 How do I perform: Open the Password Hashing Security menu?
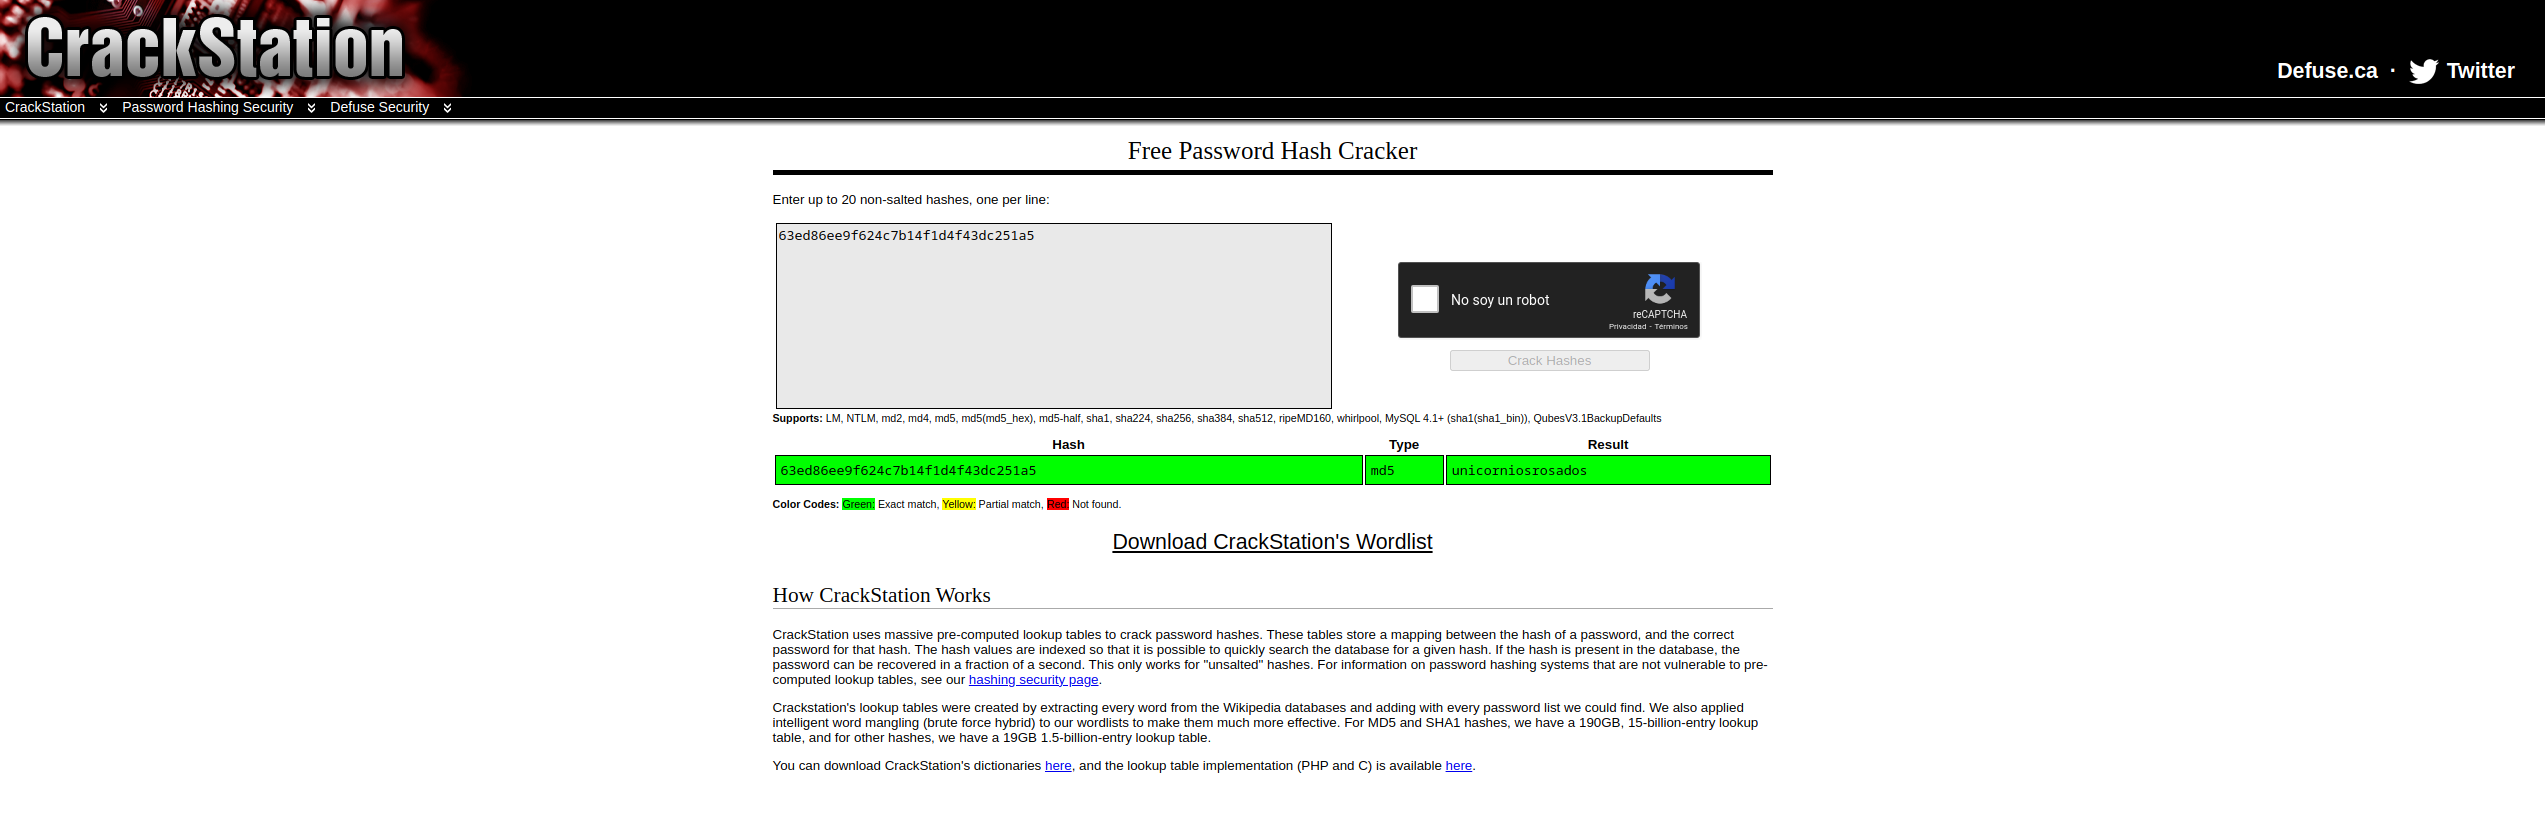coord(207,107)
